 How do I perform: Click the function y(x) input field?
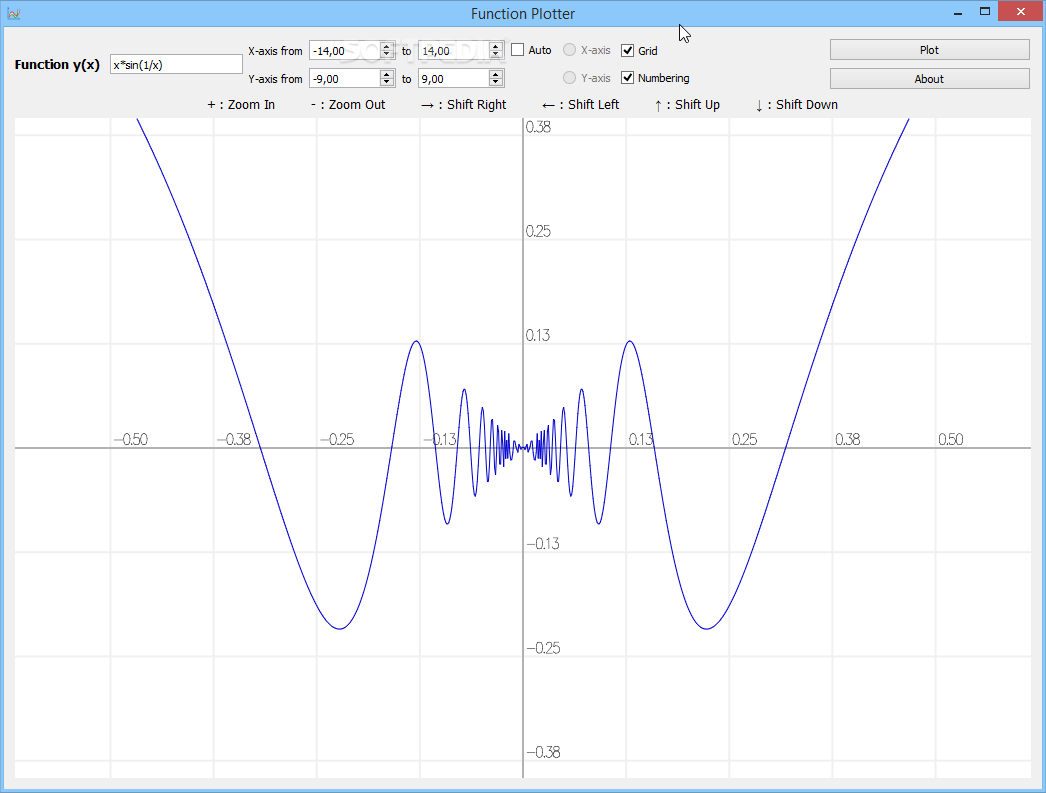(176, 65)
